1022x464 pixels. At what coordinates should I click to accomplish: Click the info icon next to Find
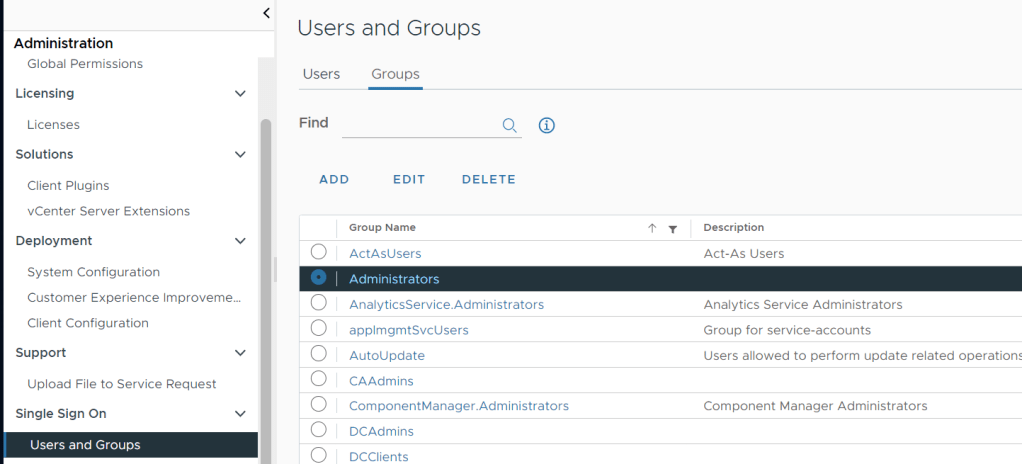pos(546,125)
